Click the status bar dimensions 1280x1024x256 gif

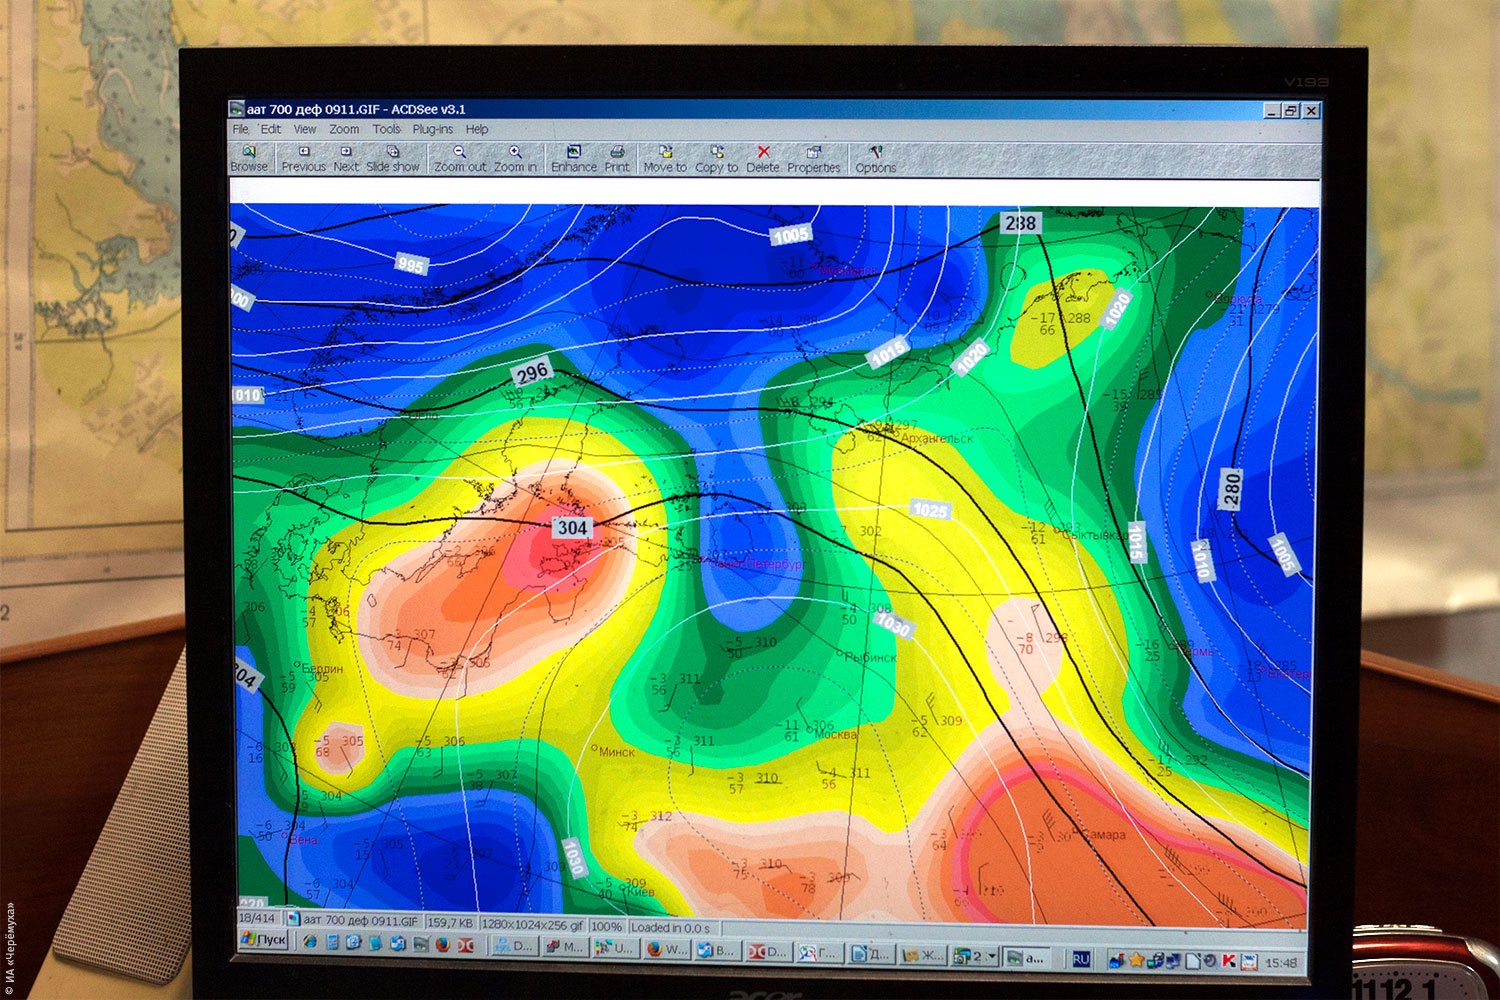pyautogui.click(x=533, y=924)
